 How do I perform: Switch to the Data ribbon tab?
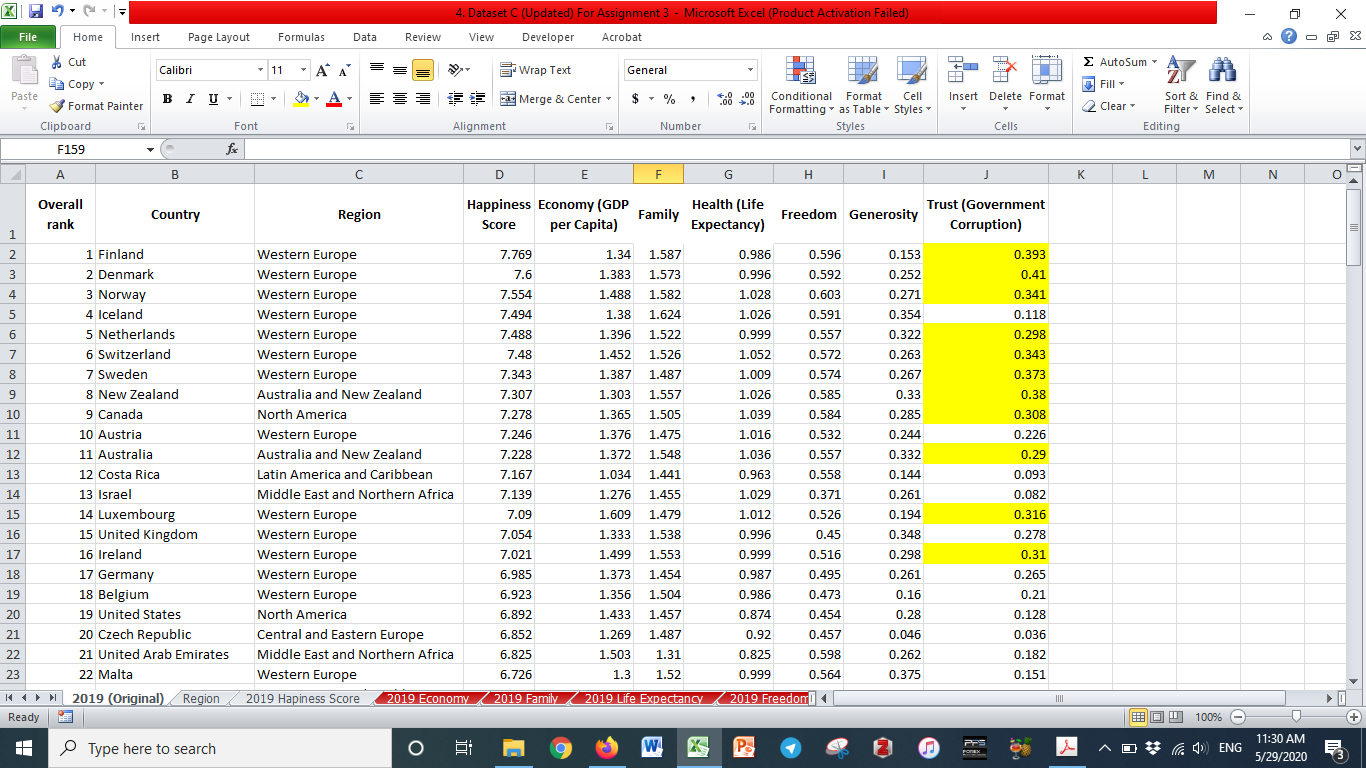pos(365,37)
